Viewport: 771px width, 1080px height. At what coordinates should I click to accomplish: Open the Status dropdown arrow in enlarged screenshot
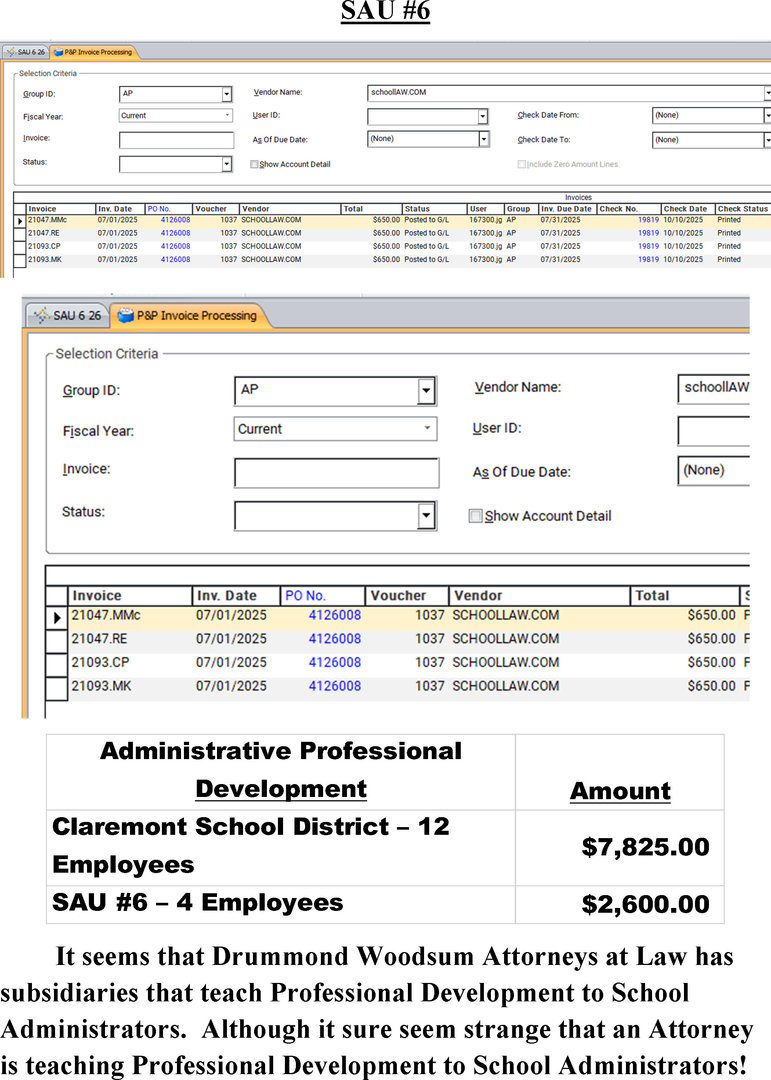coord(426,516)
